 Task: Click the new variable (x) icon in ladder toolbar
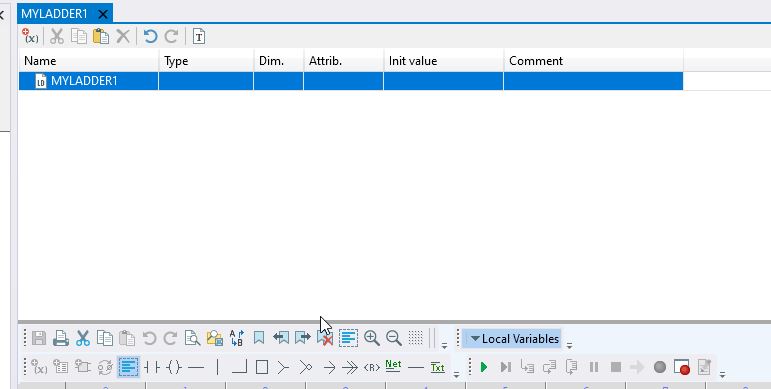point(39,367)
